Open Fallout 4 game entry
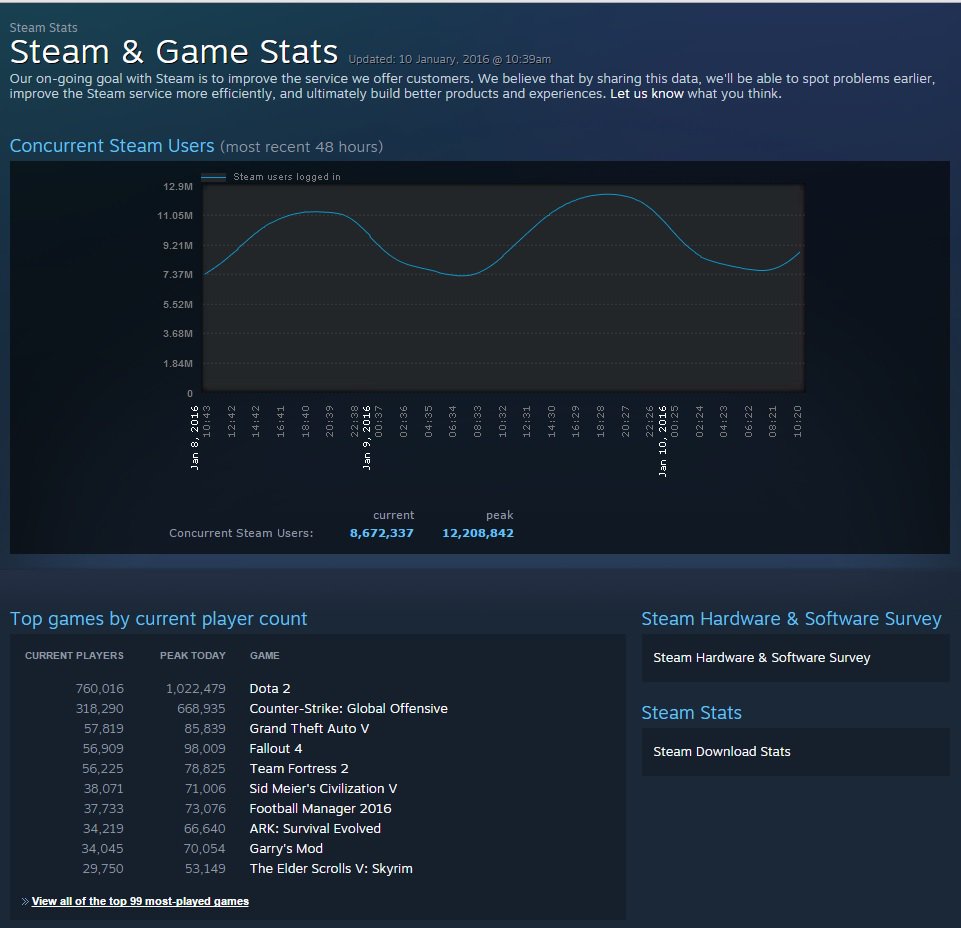The width and height of the screenshot is (961, 928). click(x=275, y=748)
